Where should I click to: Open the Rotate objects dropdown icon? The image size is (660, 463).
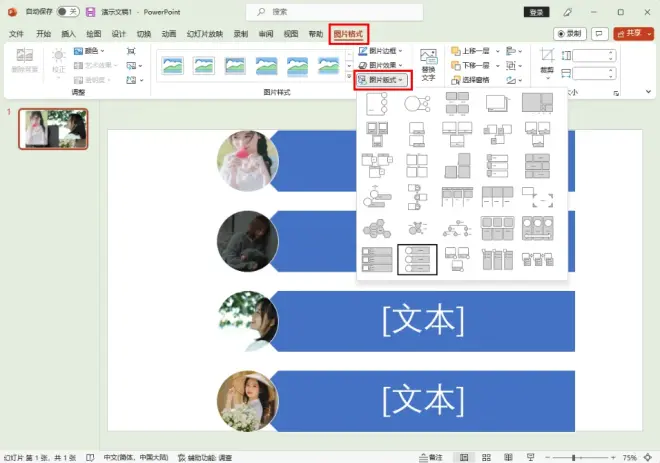click(514, 80)
